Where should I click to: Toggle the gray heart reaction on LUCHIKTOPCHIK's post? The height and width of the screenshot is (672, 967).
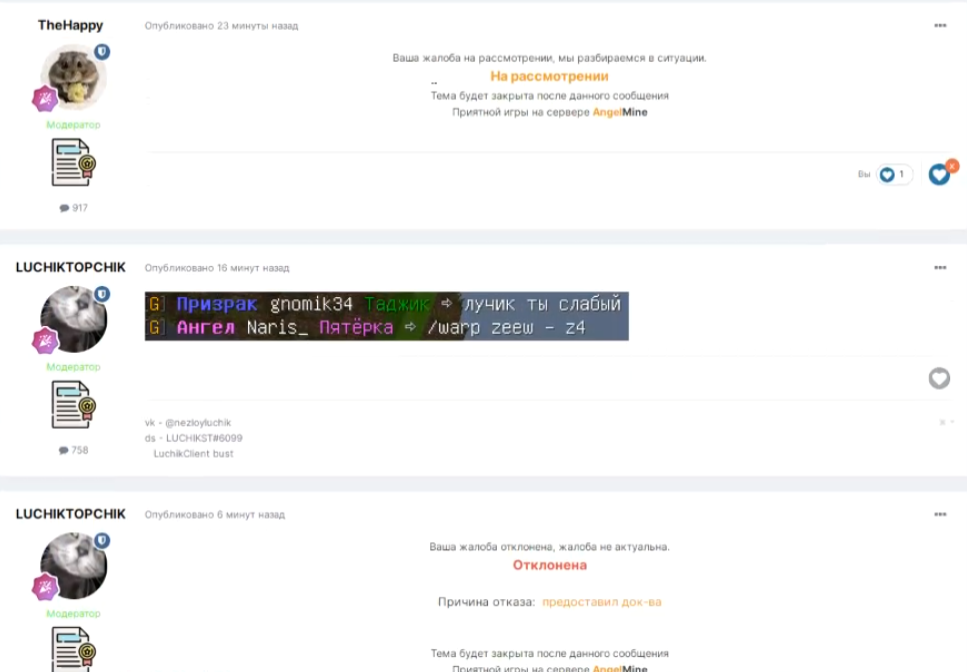(x=939, y=379)
